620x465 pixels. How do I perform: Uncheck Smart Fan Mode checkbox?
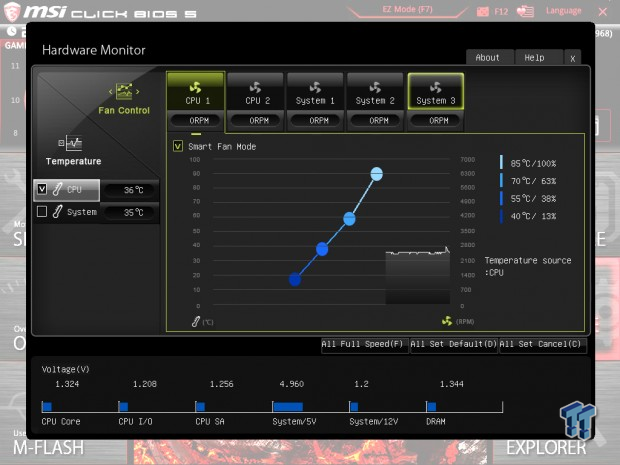point(178,146)
